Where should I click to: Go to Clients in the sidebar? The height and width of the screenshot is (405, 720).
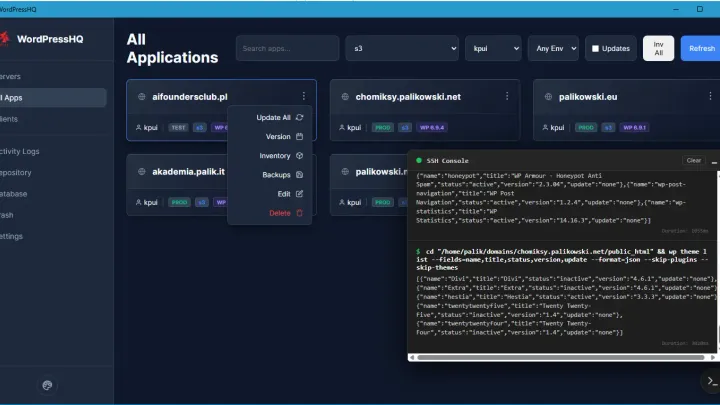[x=53, y=119]
